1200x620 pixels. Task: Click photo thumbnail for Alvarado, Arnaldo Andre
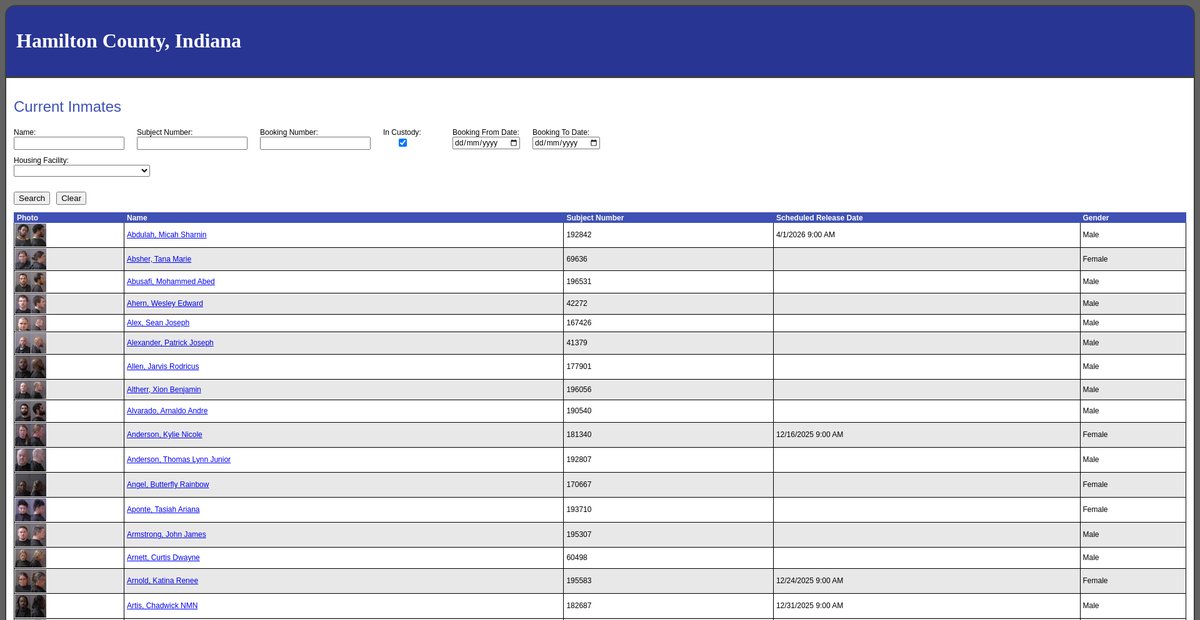coord(30,411)
